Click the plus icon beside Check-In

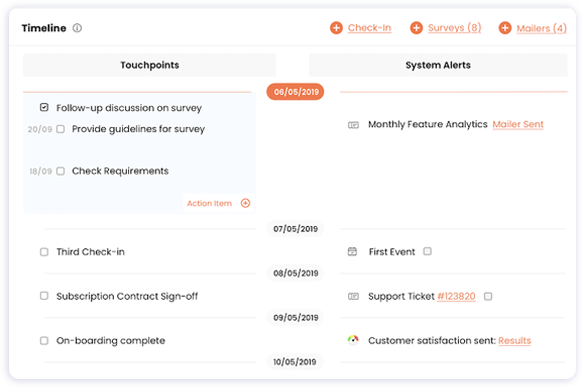tap(336, 28)
